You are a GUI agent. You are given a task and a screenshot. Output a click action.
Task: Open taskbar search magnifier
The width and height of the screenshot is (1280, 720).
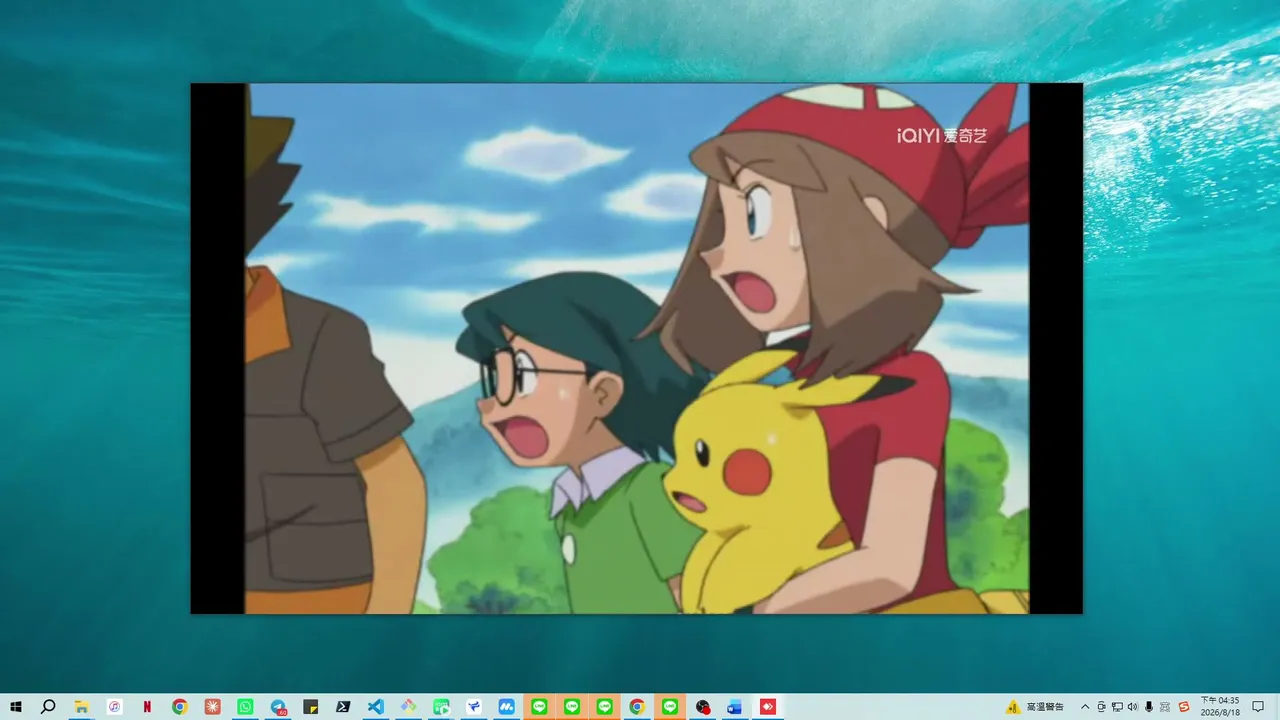48,706
